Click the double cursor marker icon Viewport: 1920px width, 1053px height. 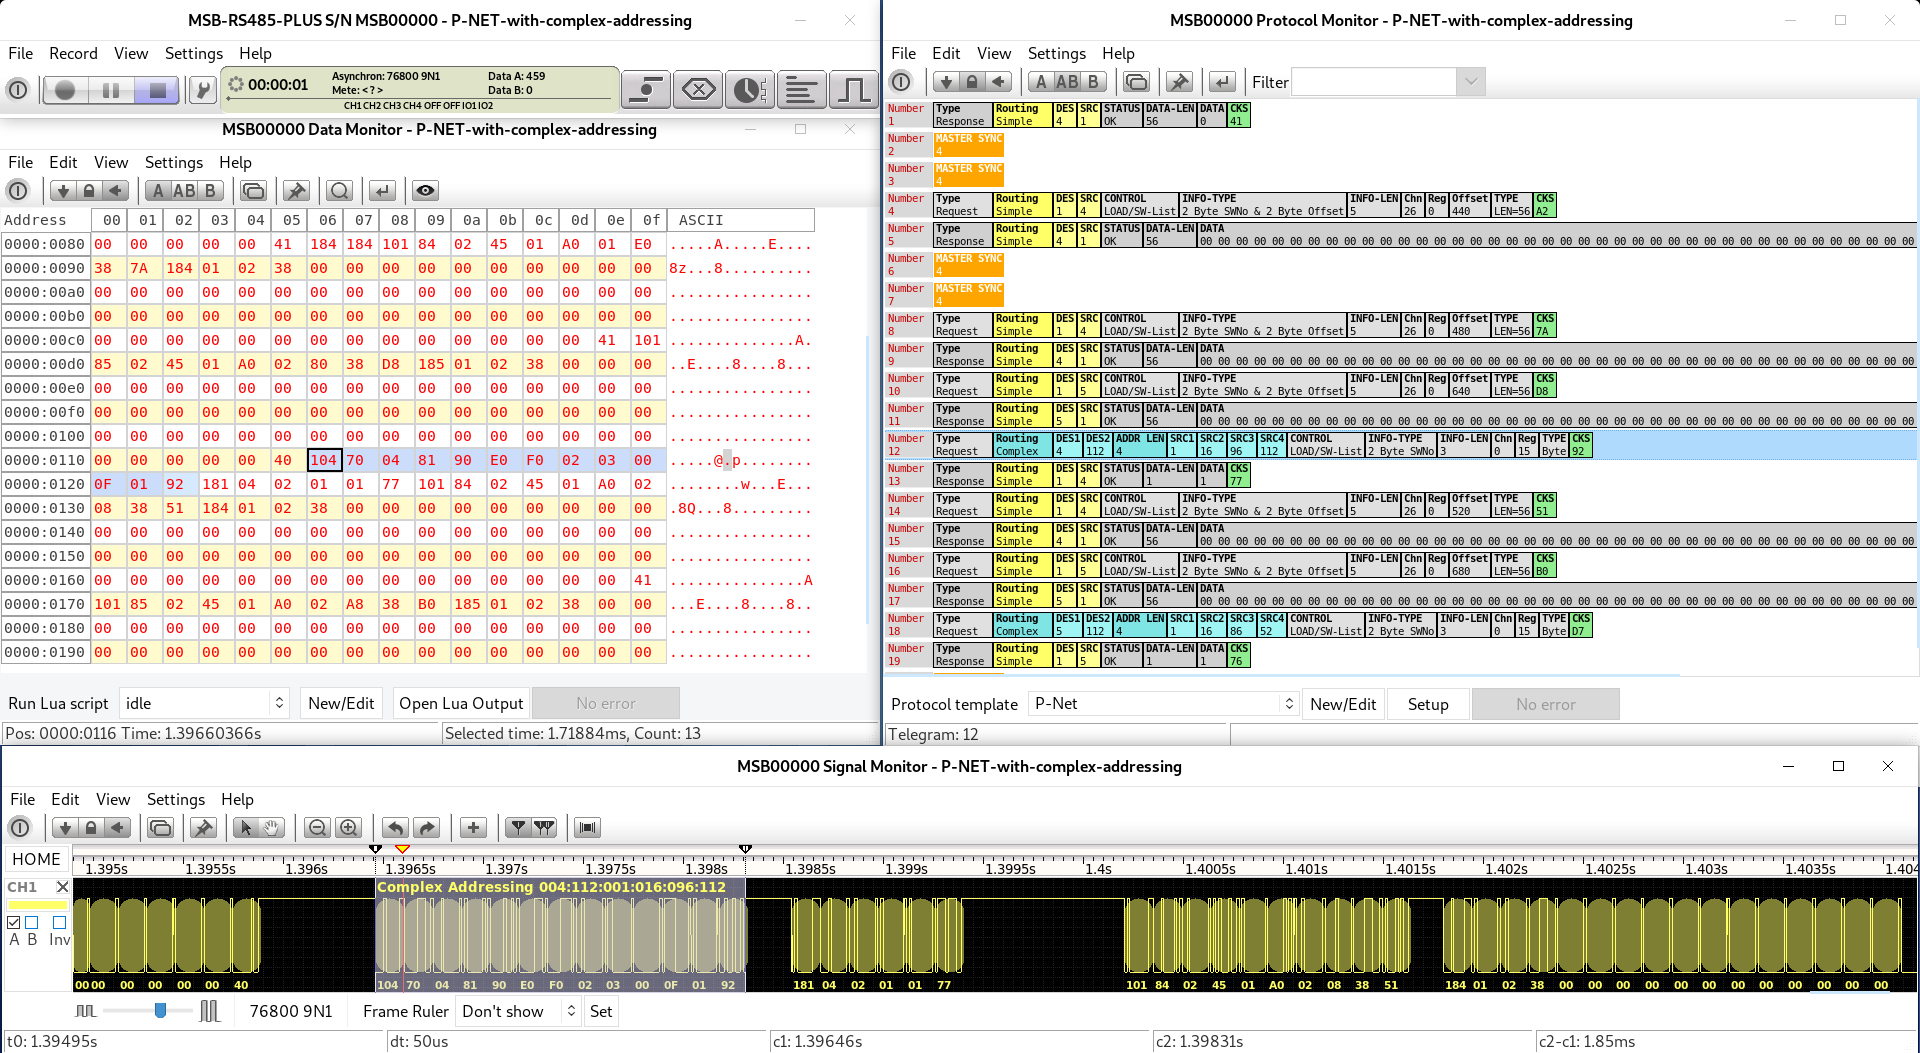point(544,828)
